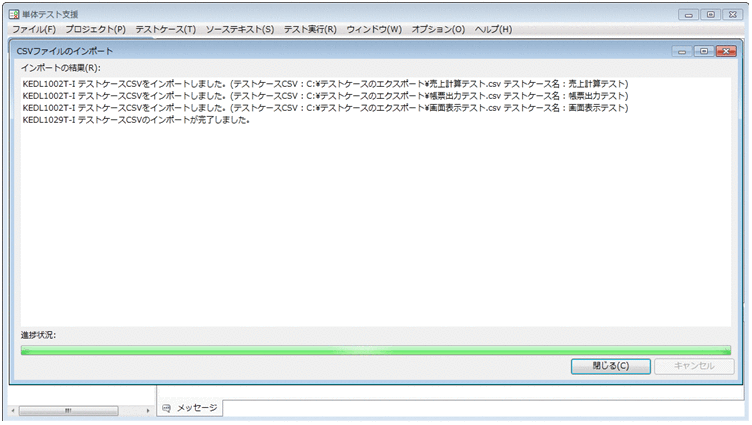Image resolution: width=752 pixels, height=425 pixels.
Task: Select the 画面表示テスト.csv import result line
Action: (x=325, y=108)
